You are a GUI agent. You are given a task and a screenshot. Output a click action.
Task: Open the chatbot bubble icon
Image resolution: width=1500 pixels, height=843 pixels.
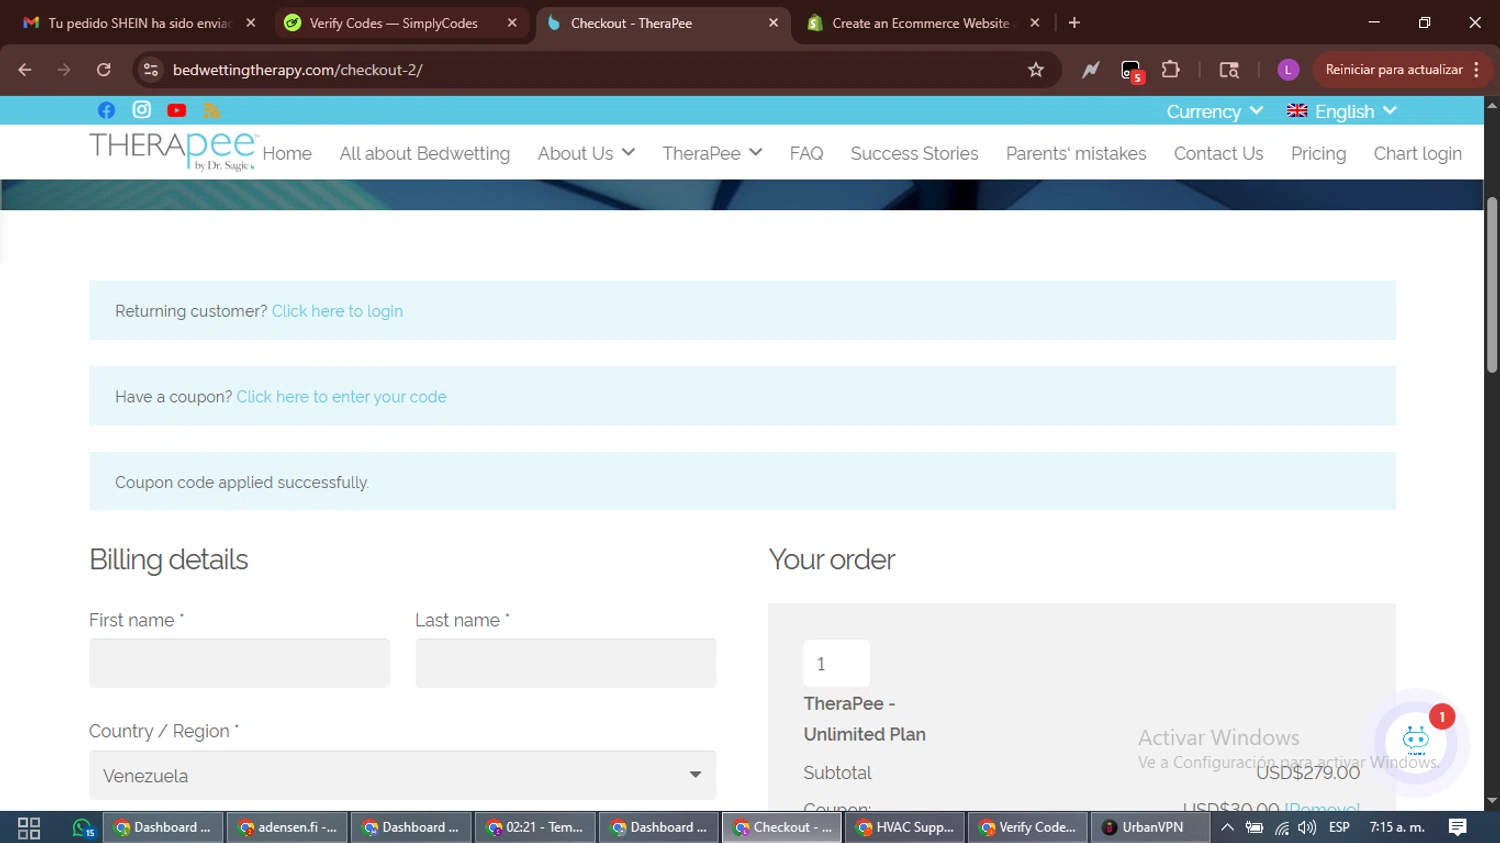[x=1416, y=741]
